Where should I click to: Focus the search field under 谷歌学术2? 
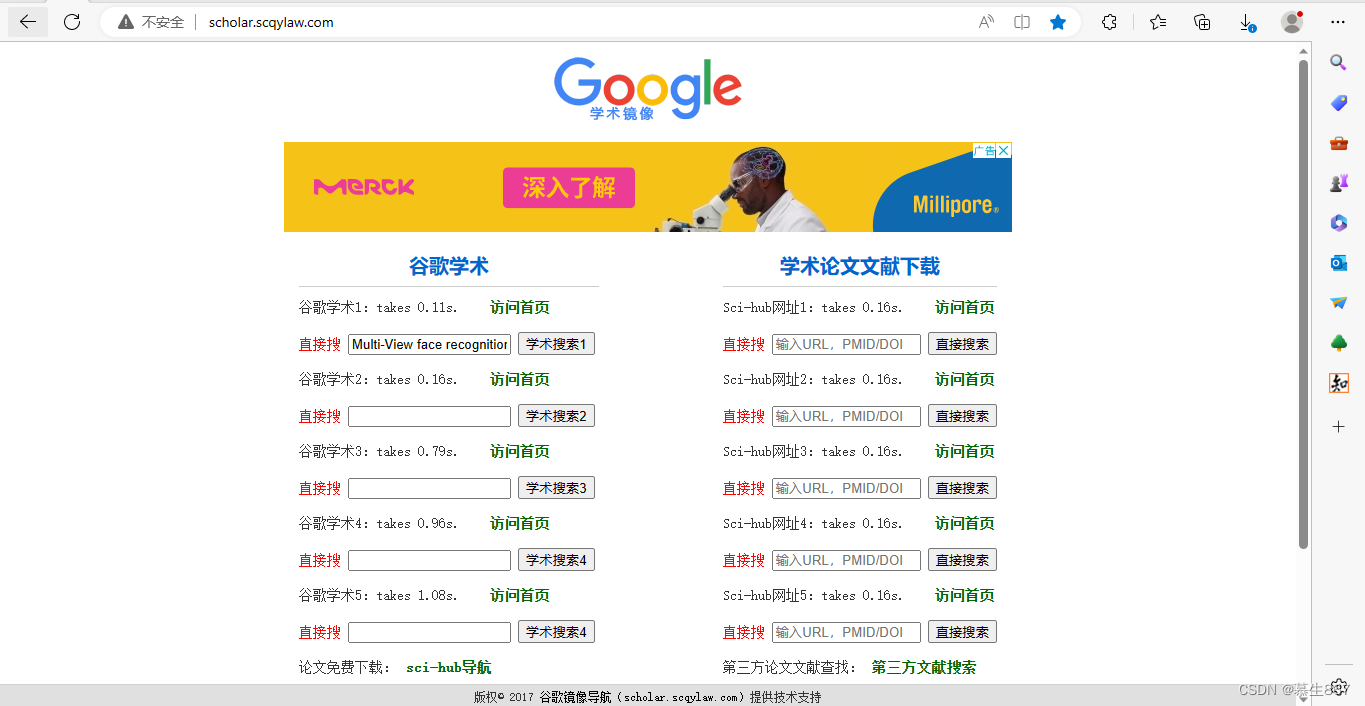pos(430,416)
